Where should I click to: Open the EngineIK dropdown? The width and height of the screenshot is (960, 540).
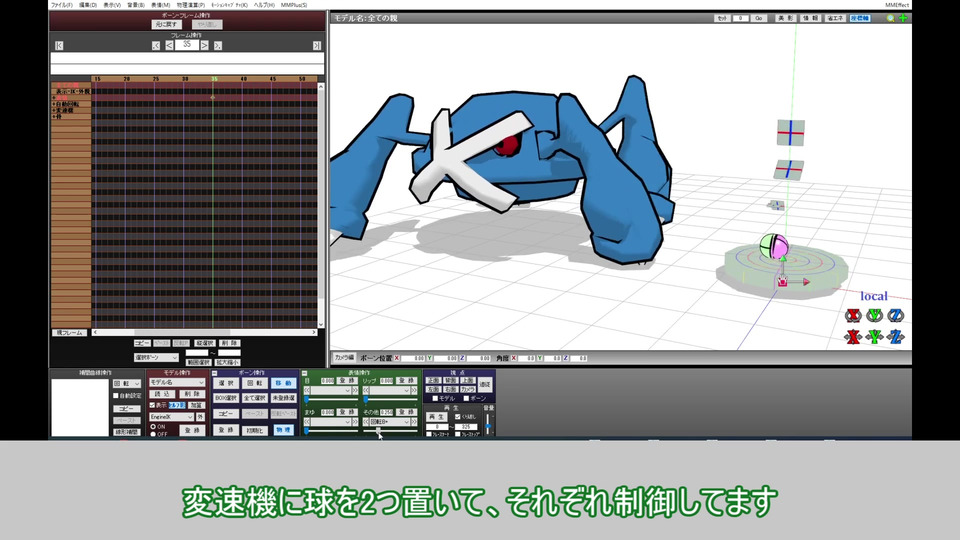(171, 417)
